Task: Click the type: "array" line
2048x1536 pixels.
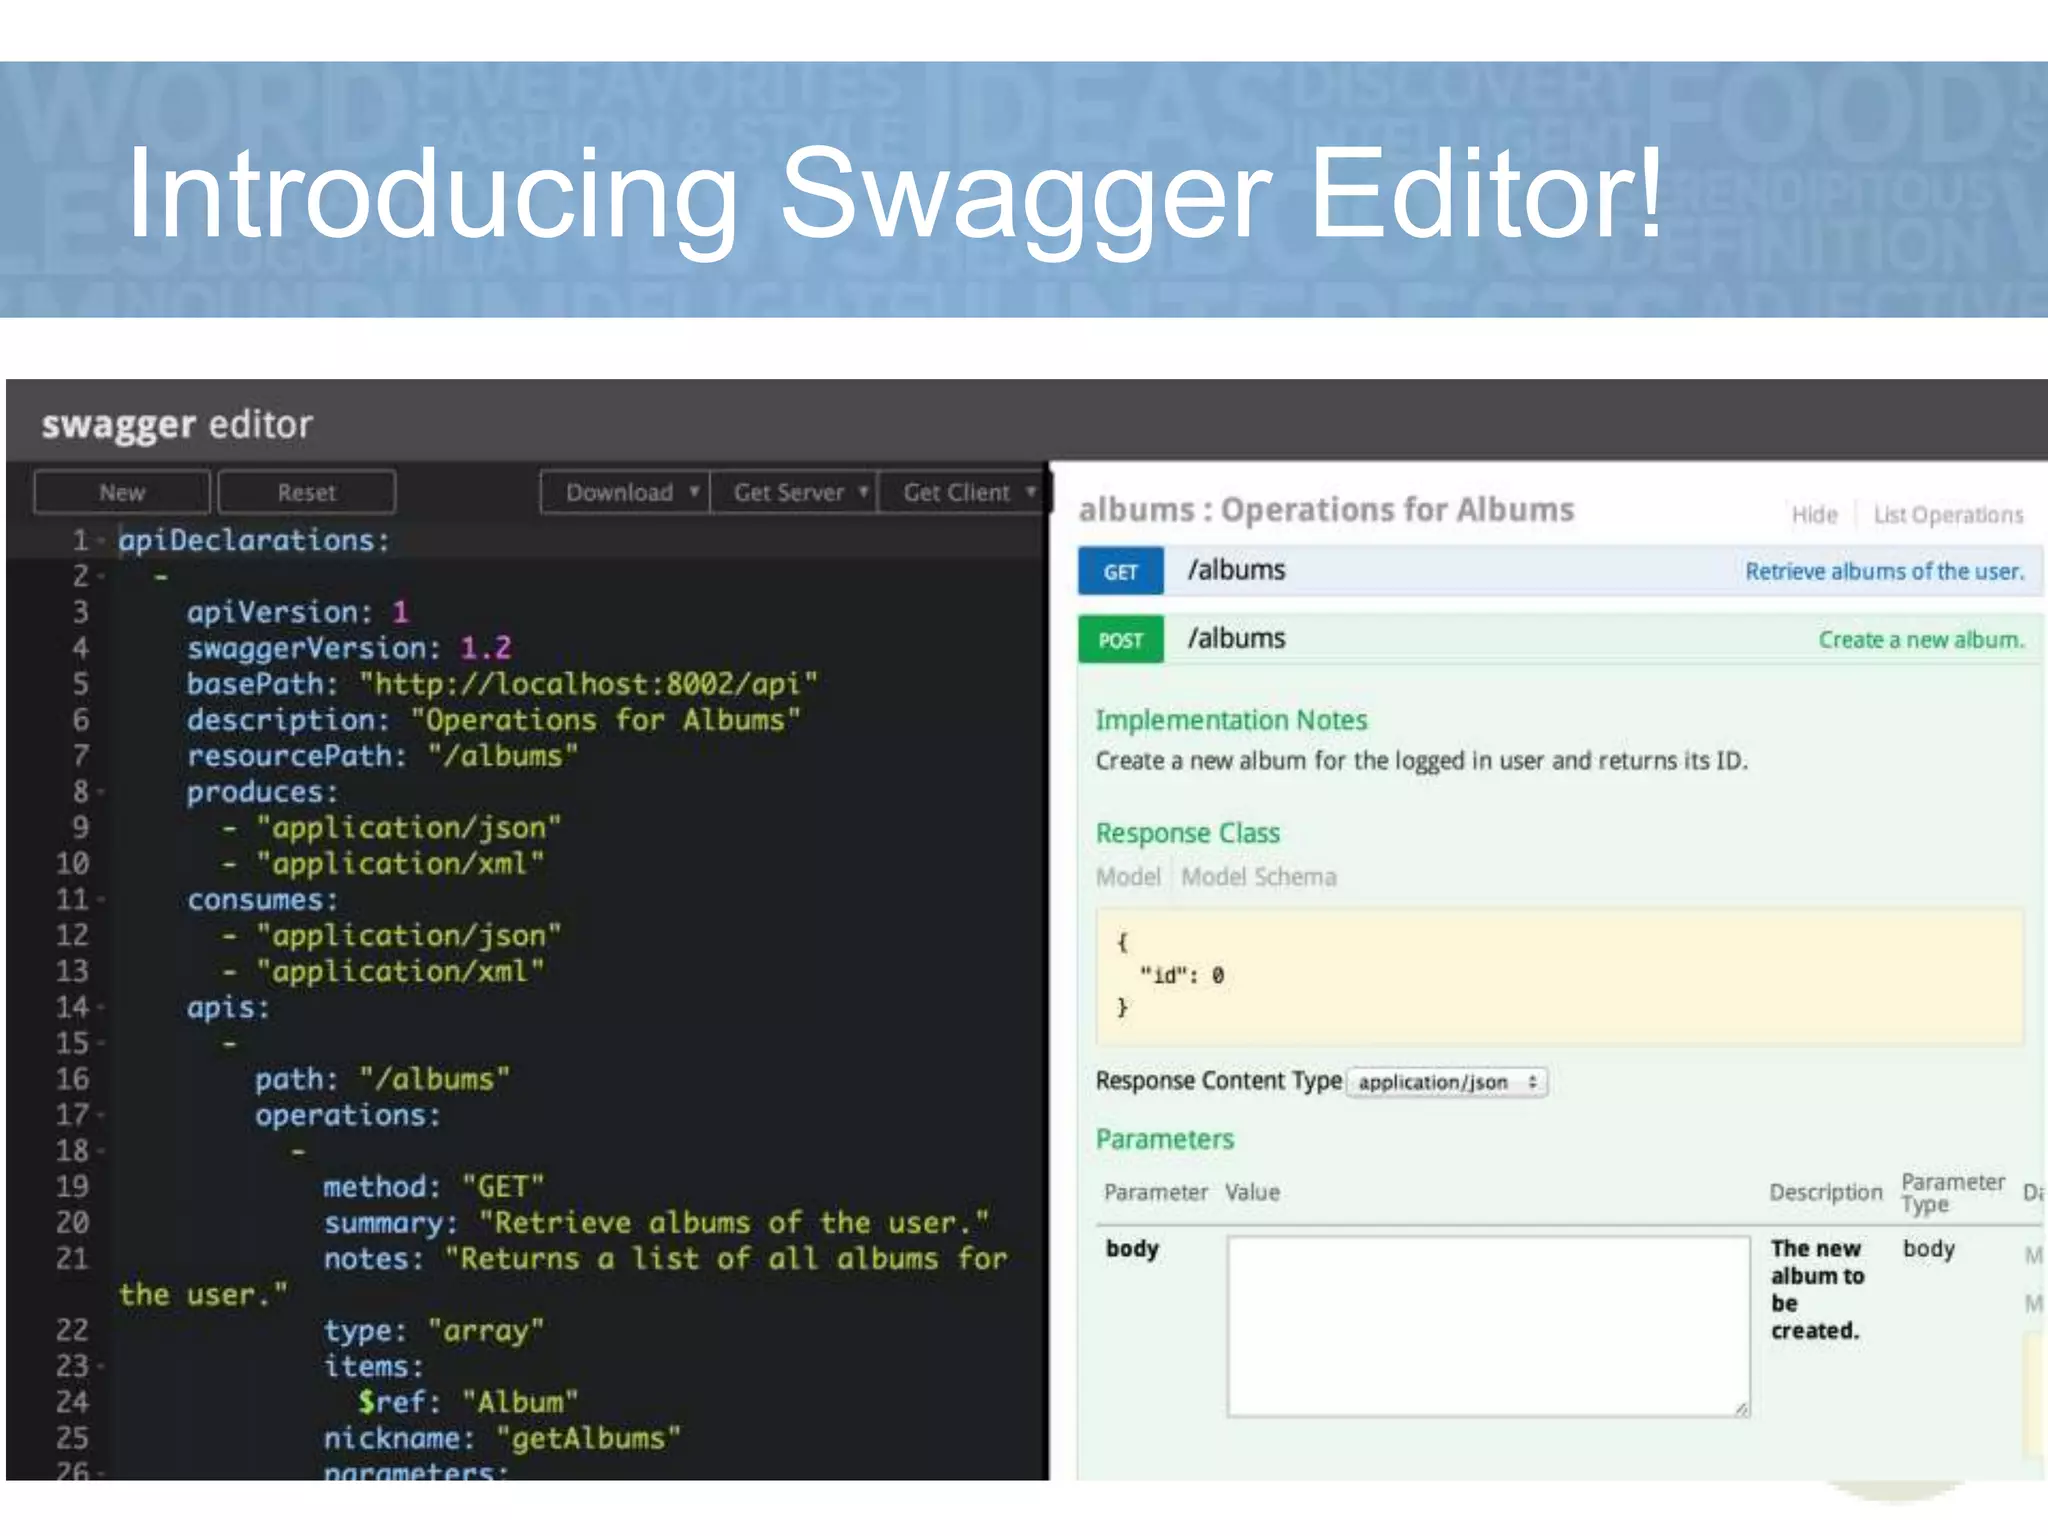Action: [x=434, y=1331]
